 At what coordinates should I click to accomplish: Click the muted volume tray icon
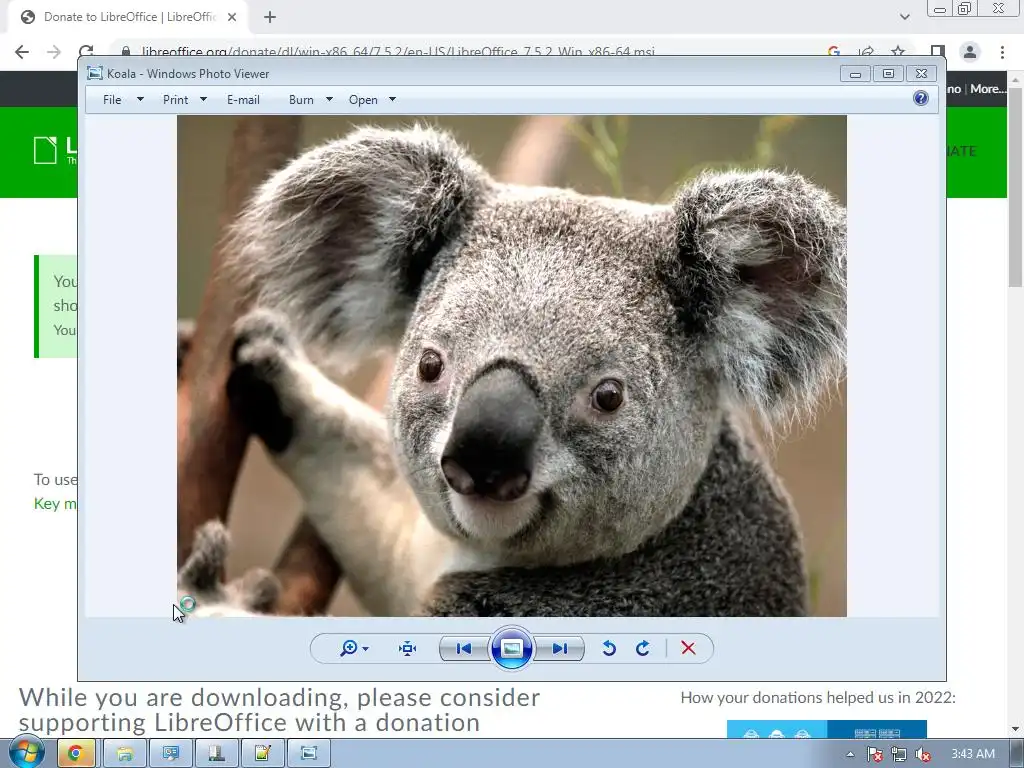pos(923,754)
